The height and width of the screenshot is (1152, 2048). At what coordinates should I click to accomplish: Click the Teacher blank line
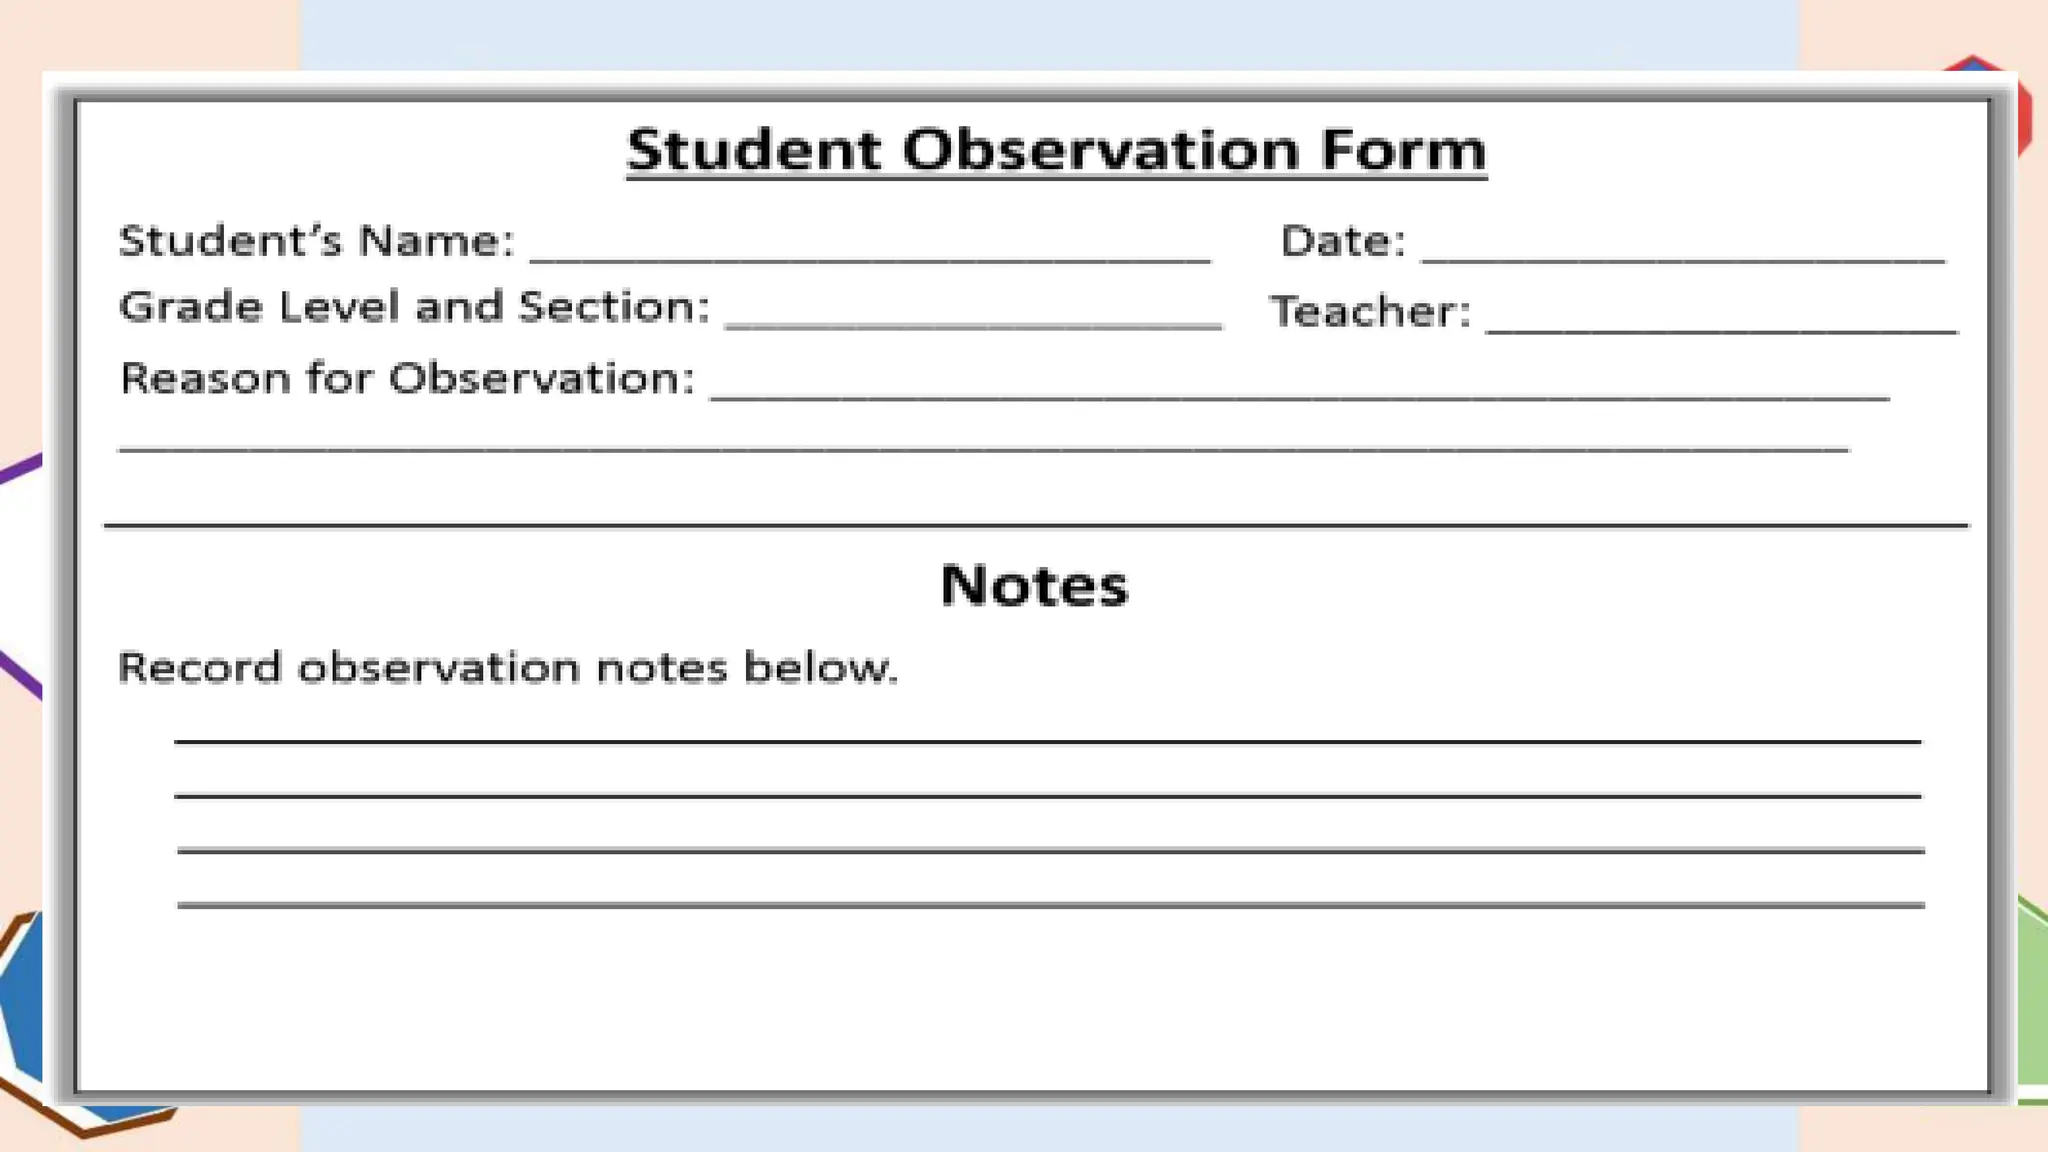click(x=1721, y=329)
